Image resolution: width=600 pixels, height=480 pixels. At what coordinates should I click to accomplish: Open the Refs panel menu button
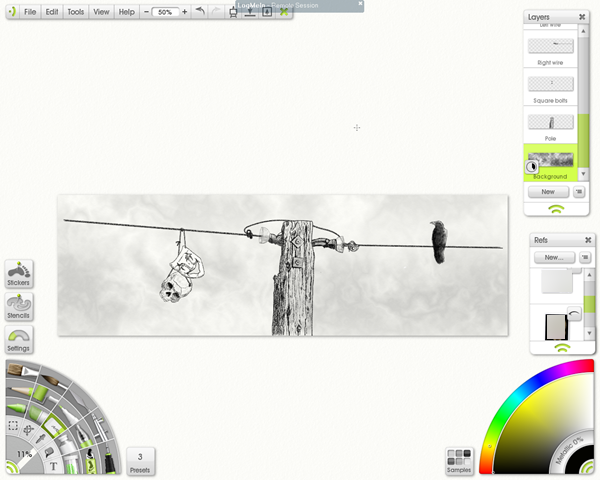click(585, 257)
